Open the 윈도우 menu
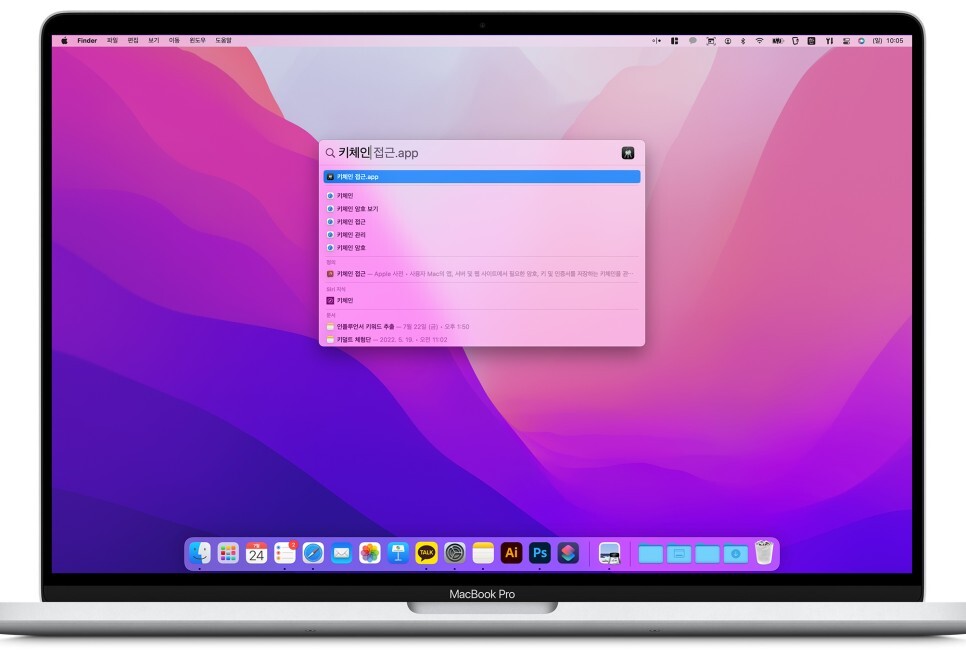The image size is (966, 658). coord(198,41)
